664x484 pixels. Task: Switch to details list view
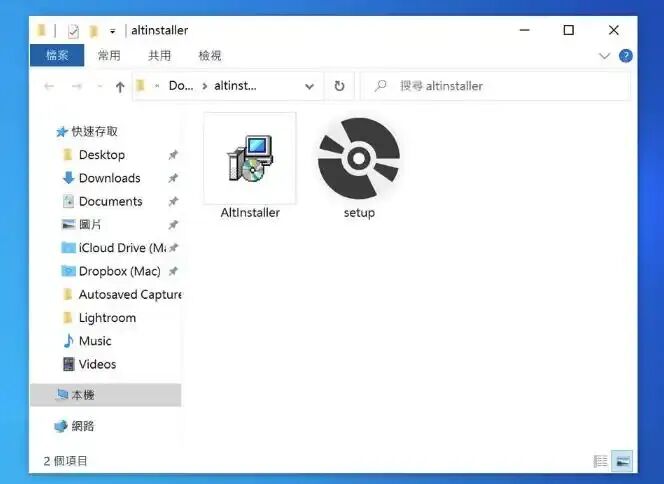(600, 461)
